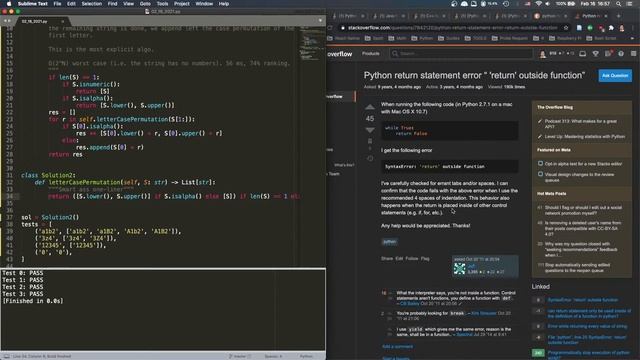Open Stack Overflow achievements trophy icon
This screenshot has width=640, height=360.
tap(596, 53)
